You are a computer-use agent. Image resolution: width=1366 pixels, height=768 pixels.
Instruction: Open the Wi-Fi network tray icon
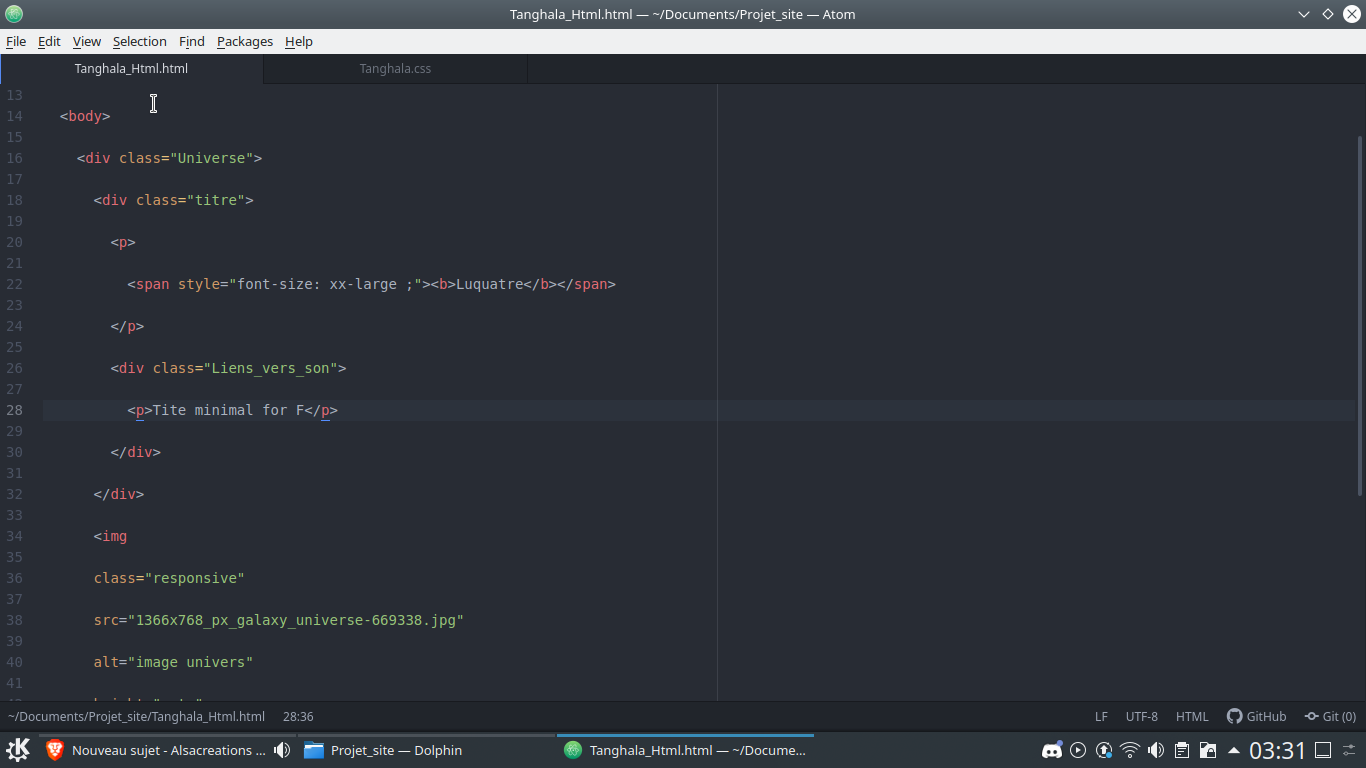point(1130,750)
